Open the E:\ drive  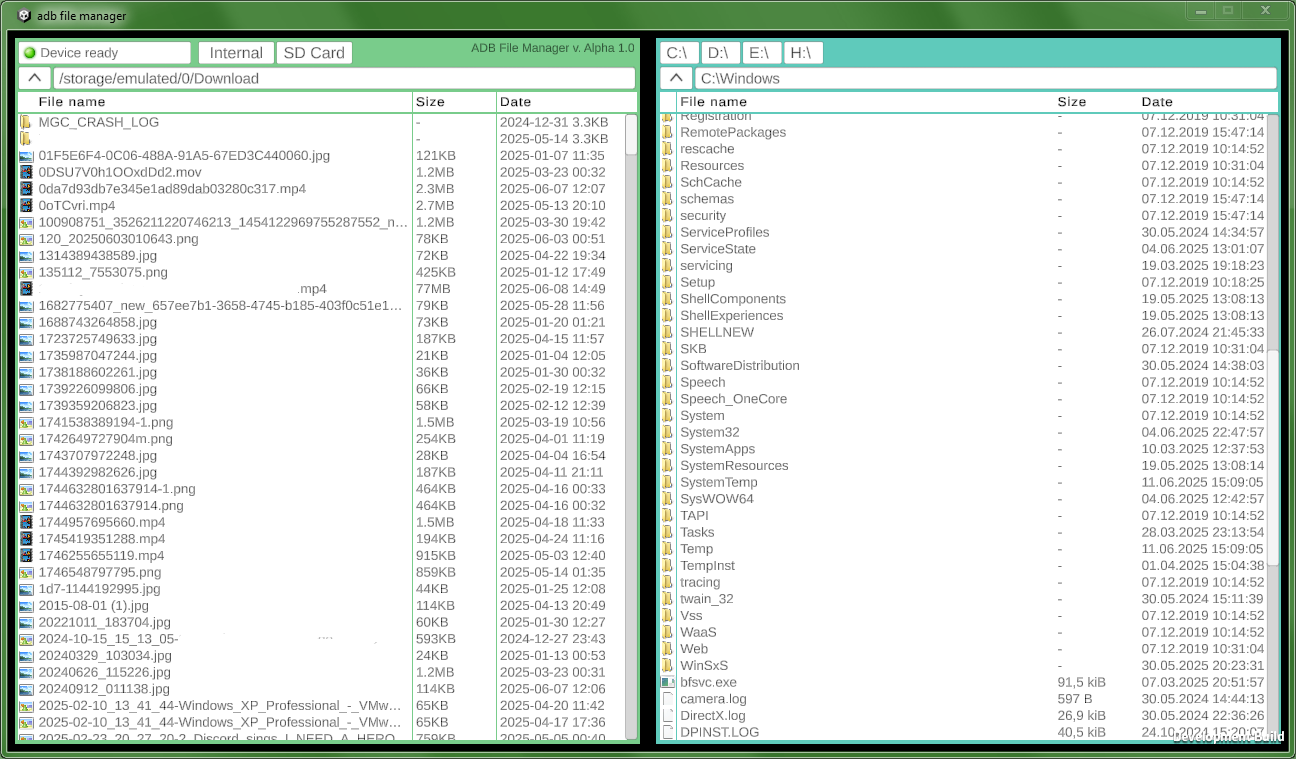point(760,53)
